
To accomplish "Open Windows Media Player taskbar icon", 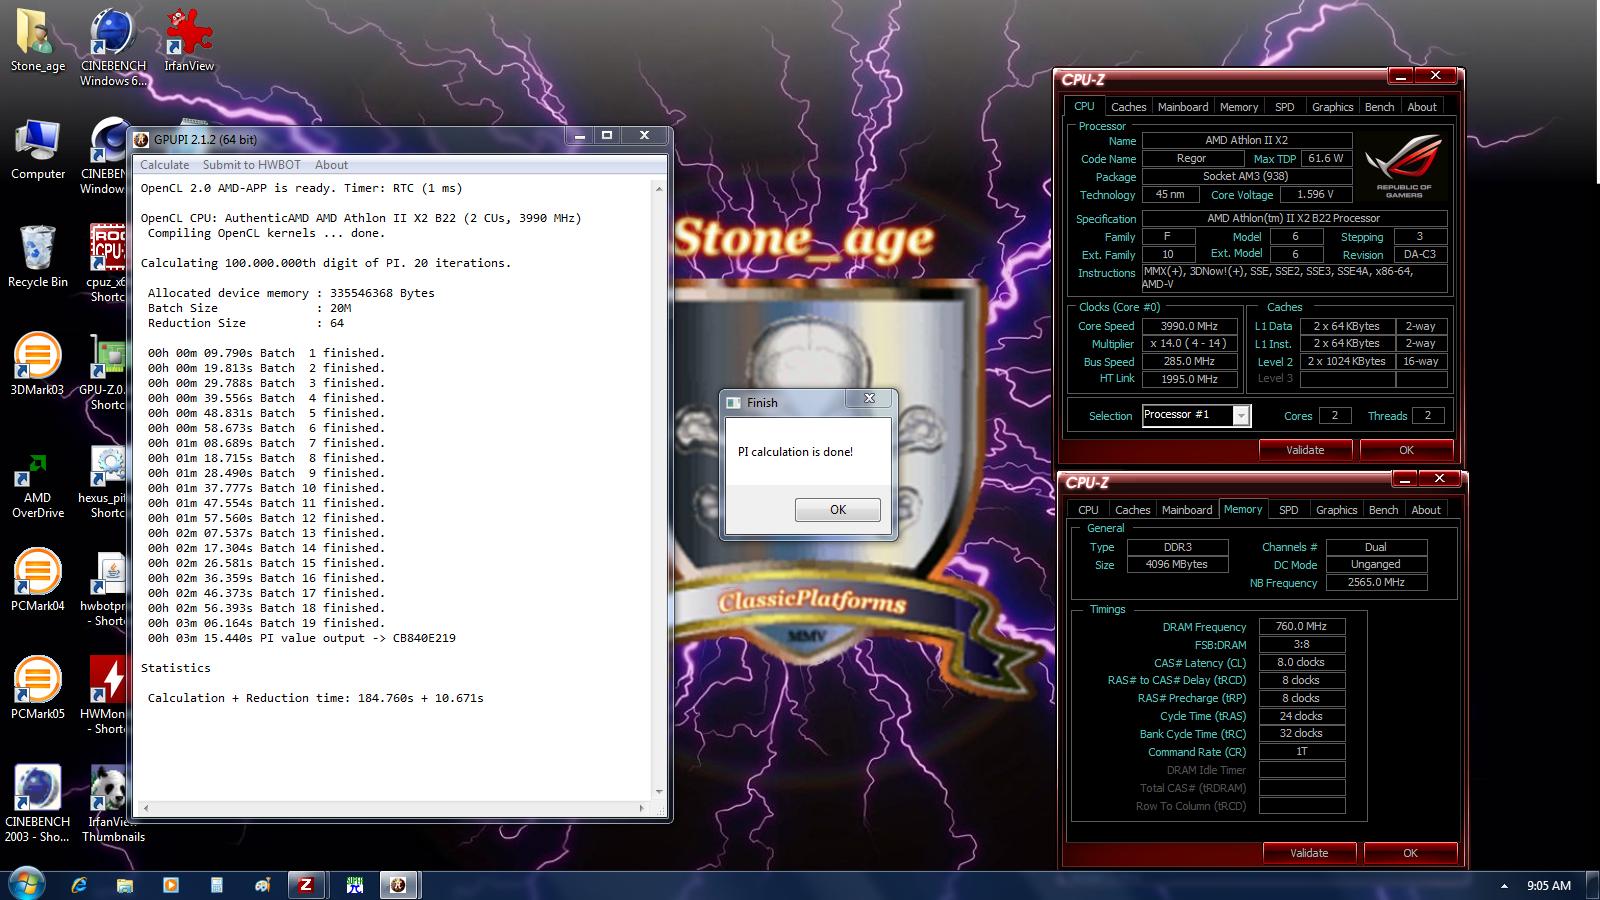I will coord(171,885).
